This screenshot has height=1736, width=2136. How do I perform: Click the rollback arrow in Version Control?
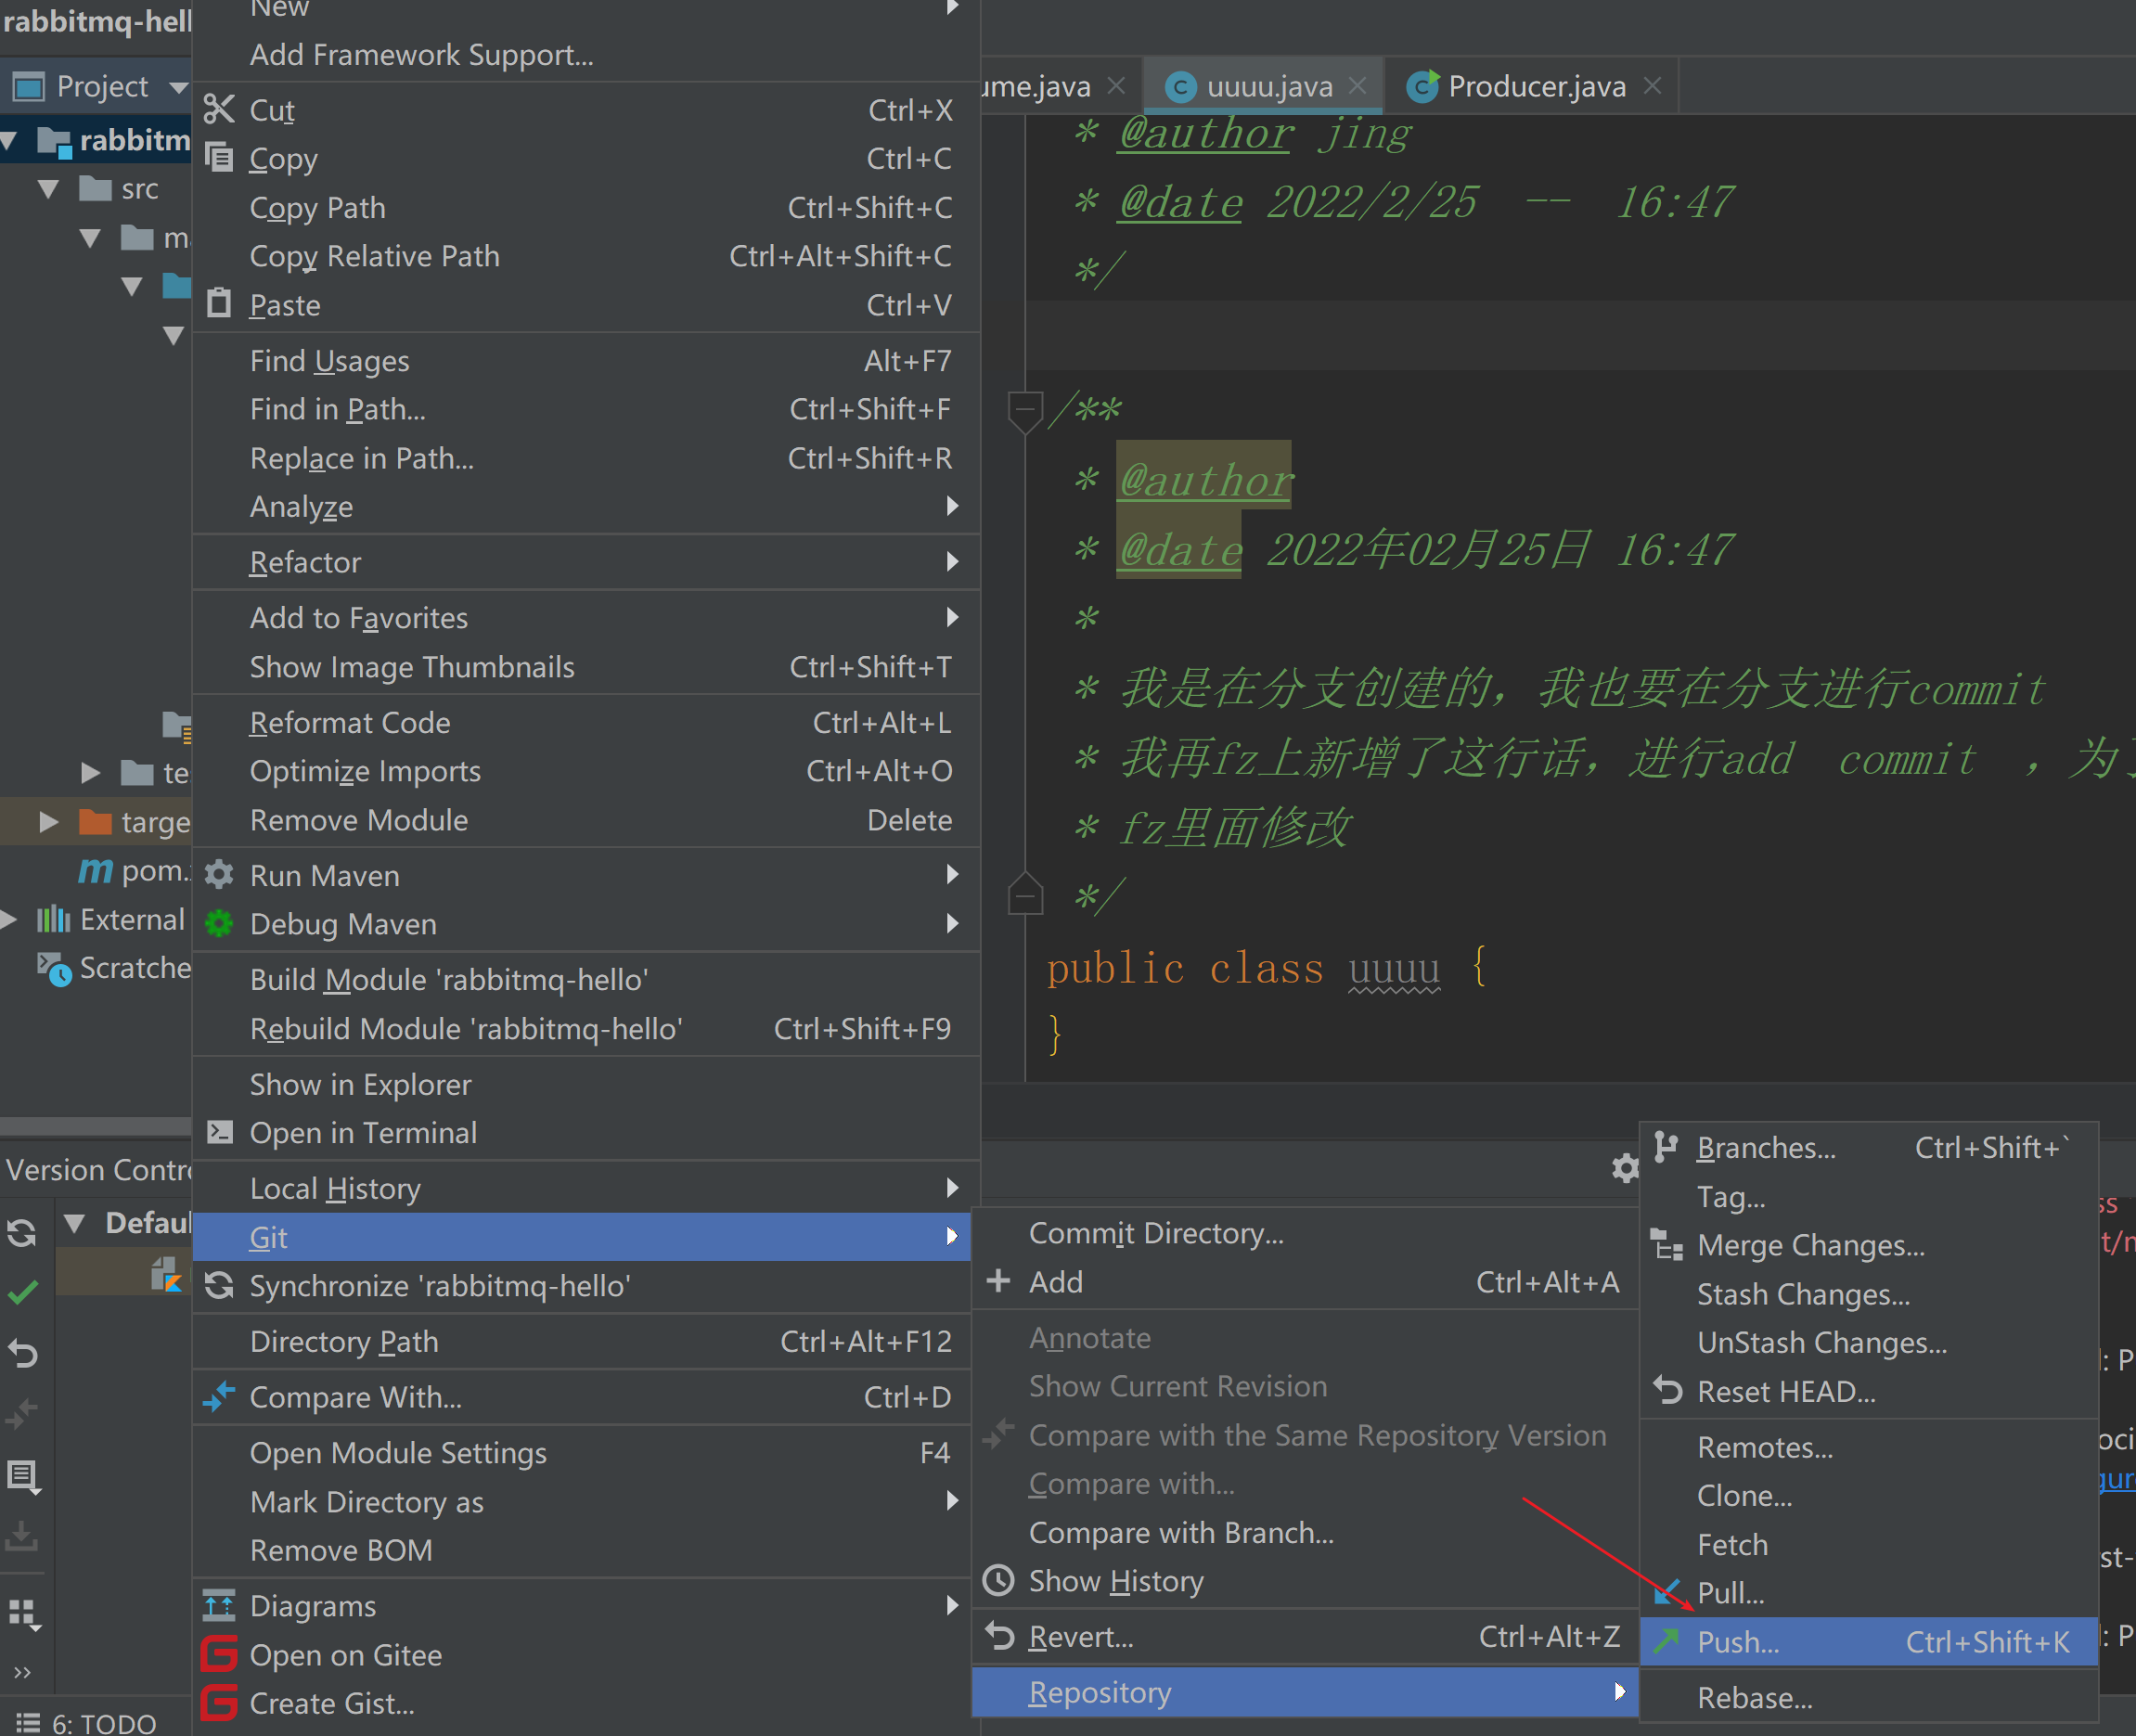coord(22,1354)
